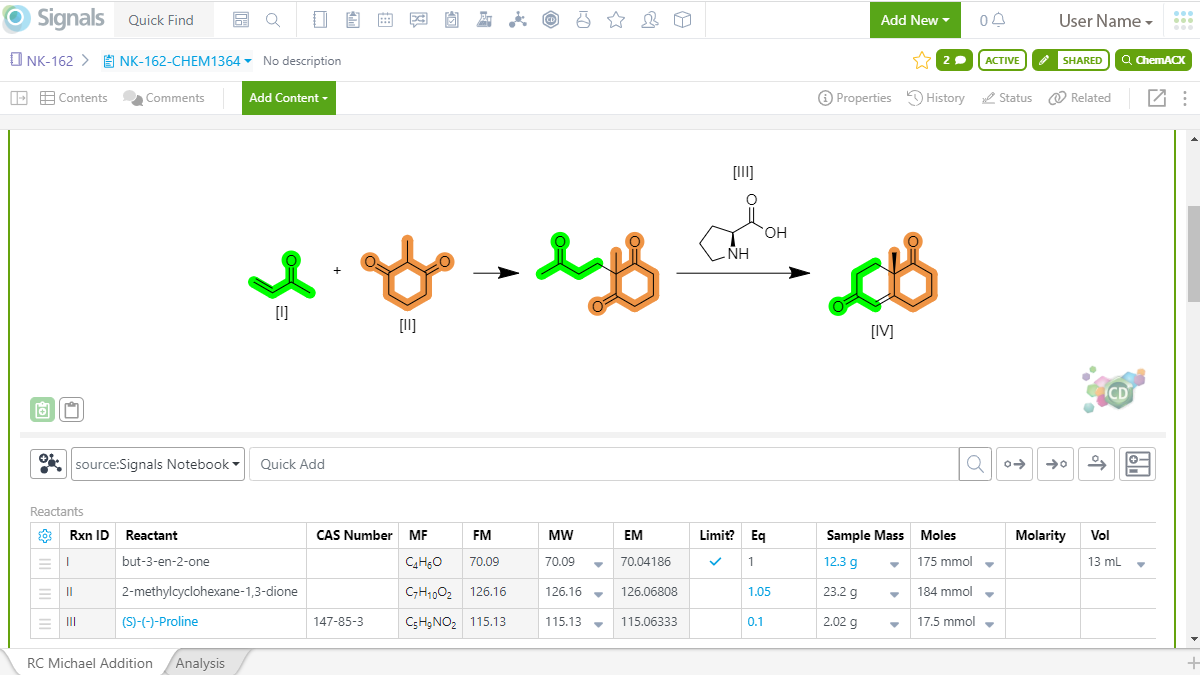Open the MW dropdown for 2-methylcyclohexane-1,3-dione
This screenshot has width=1200, height=675.
[597, 592]
